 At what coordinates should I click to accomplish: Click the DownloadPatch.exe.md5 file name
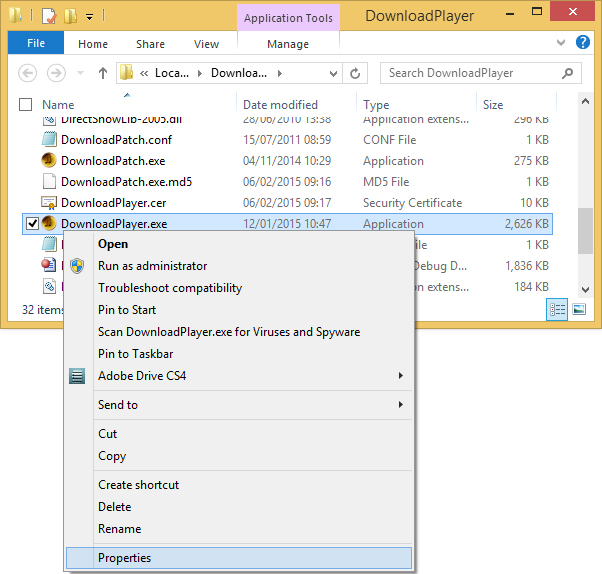tap(126, 182)
